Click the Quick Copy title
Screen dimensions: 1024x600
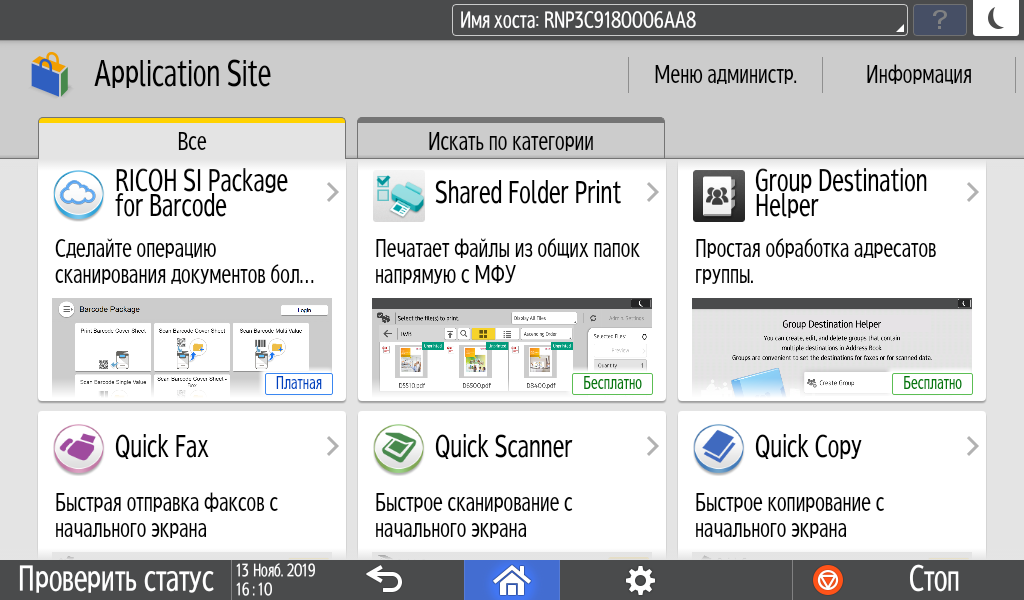[x=808, y=447]
